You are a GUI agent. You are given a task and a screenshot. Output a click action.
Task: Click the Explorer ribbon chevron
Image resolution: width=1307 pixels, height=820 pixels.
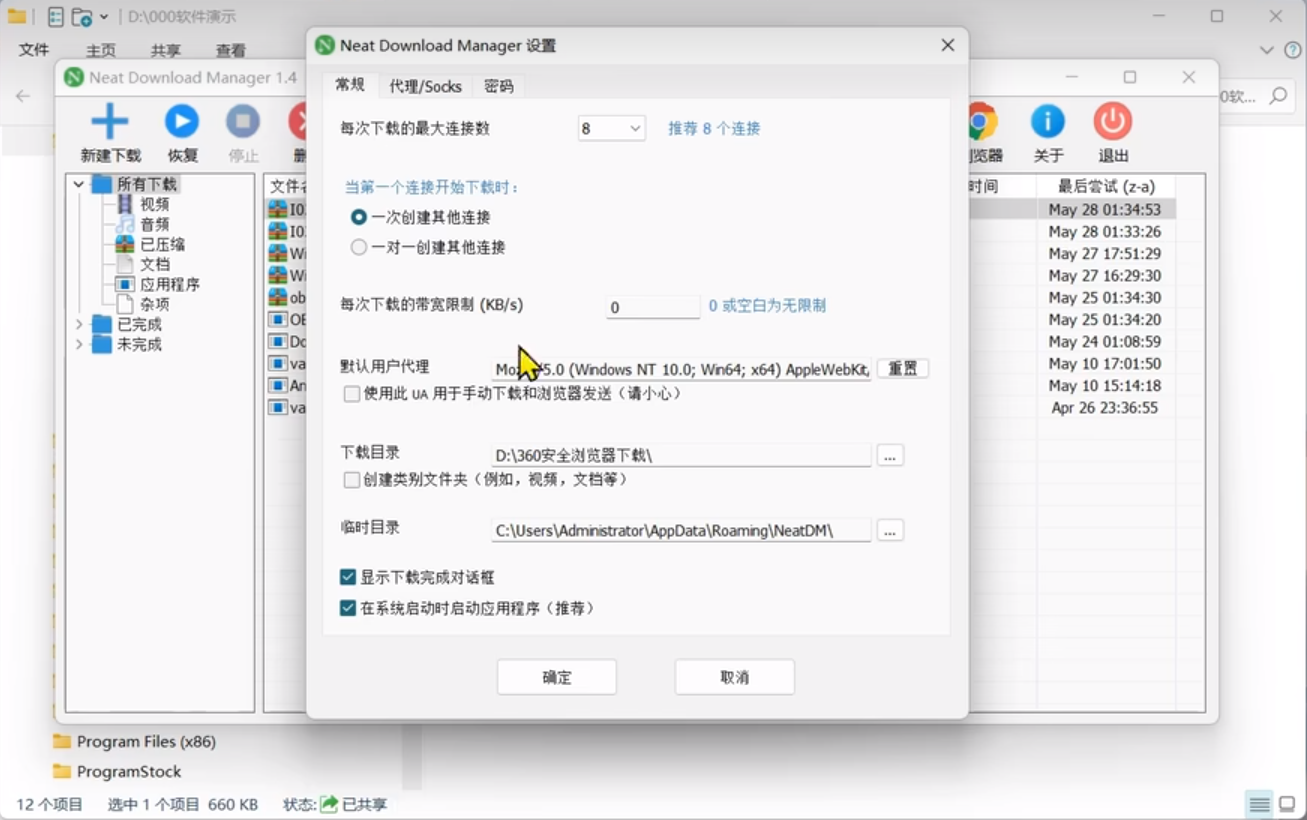click(1266, 50)
